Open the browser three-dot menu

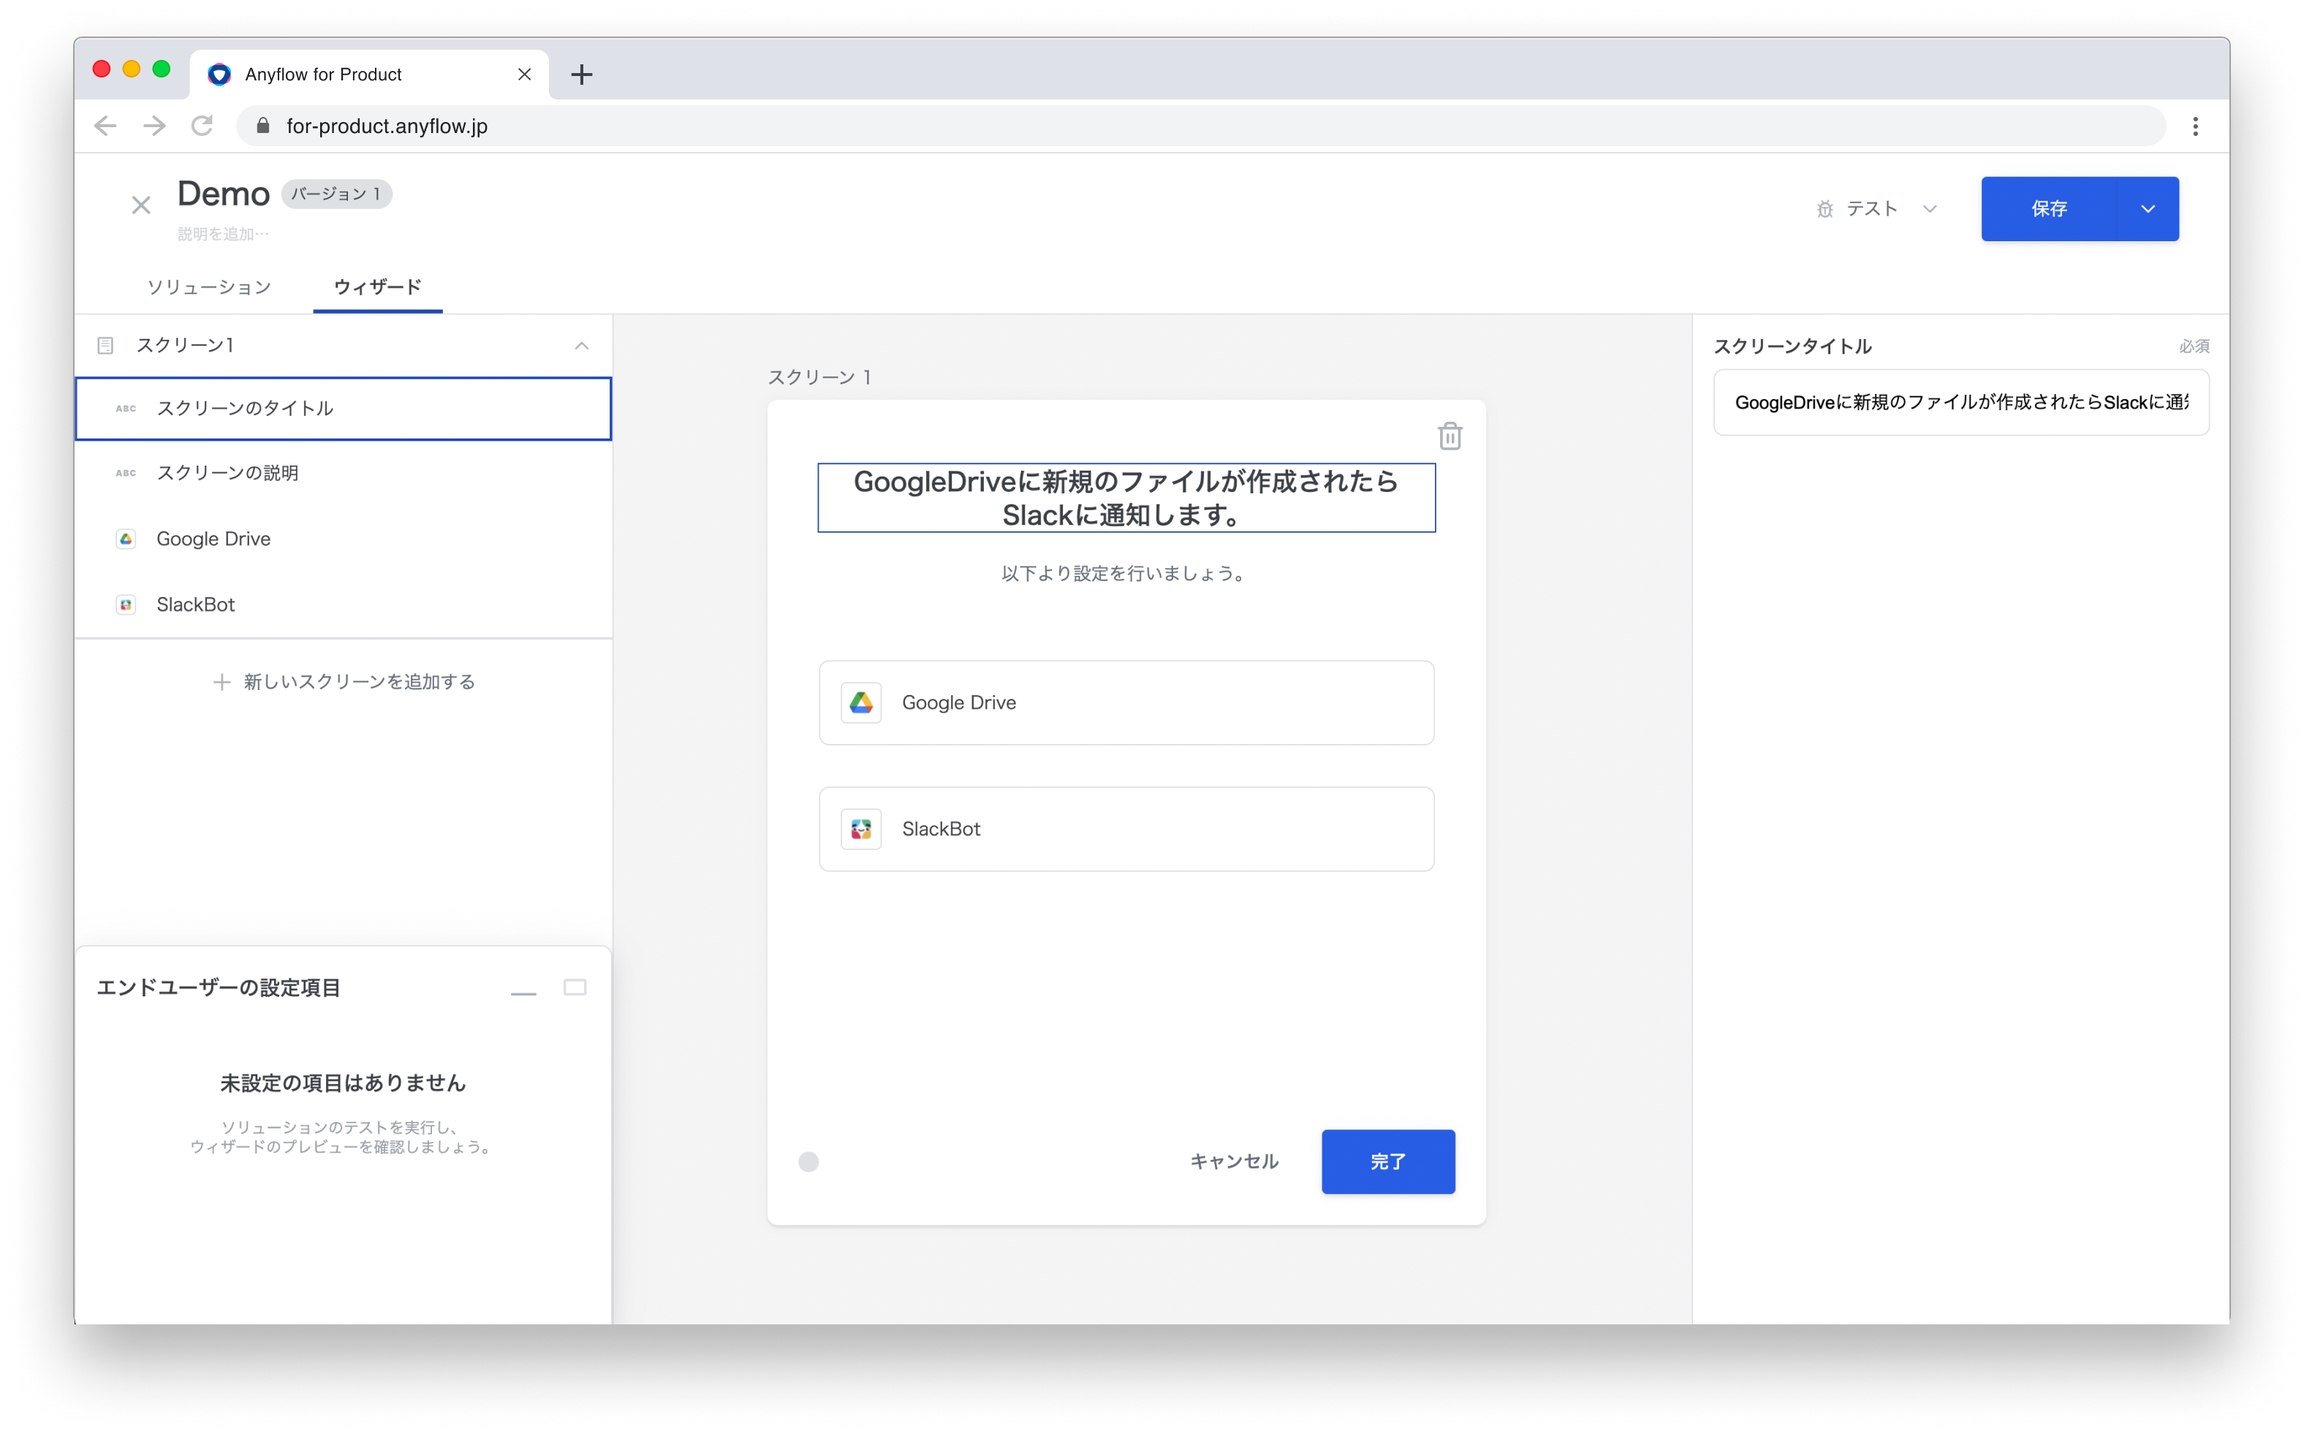click(x=2195, y=126)
